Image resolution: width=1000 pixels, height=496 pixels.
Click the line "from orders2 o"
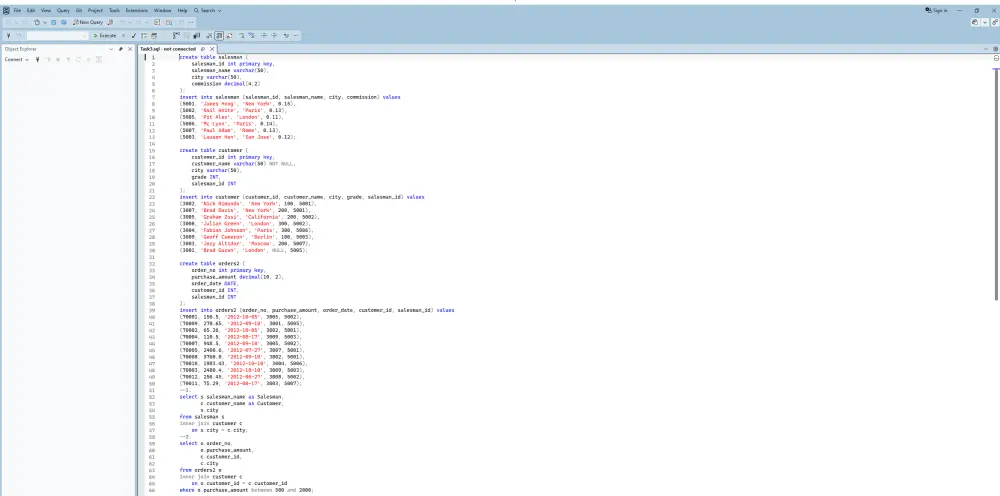point(200,470)
